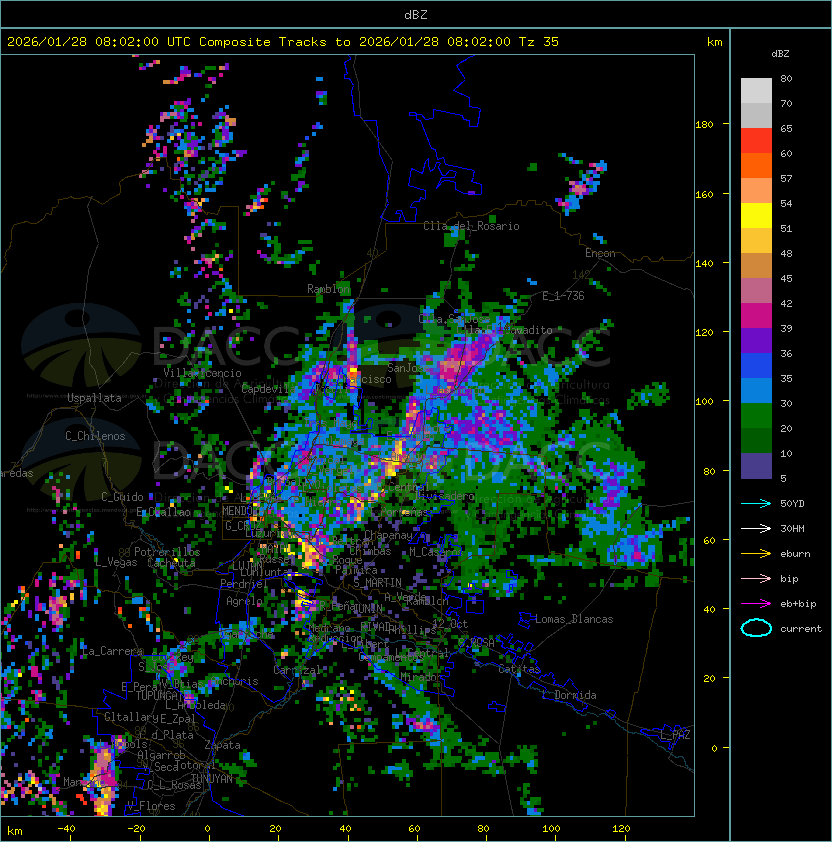The height and width of the screenshot is (842, 832).
Task: Pick the slate purple swatch between 10 and 5
Action: pyautogui.click(x=756, y=465)
